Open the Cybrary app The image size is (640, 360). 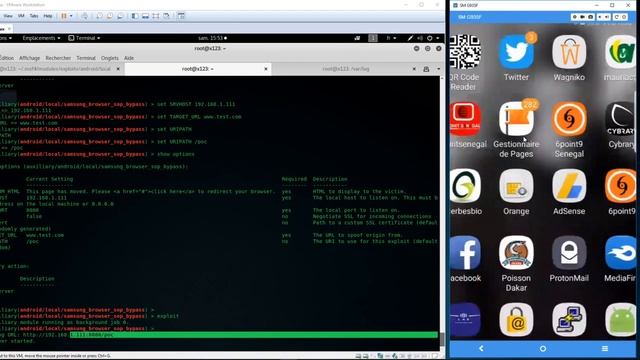pos(620,119)
